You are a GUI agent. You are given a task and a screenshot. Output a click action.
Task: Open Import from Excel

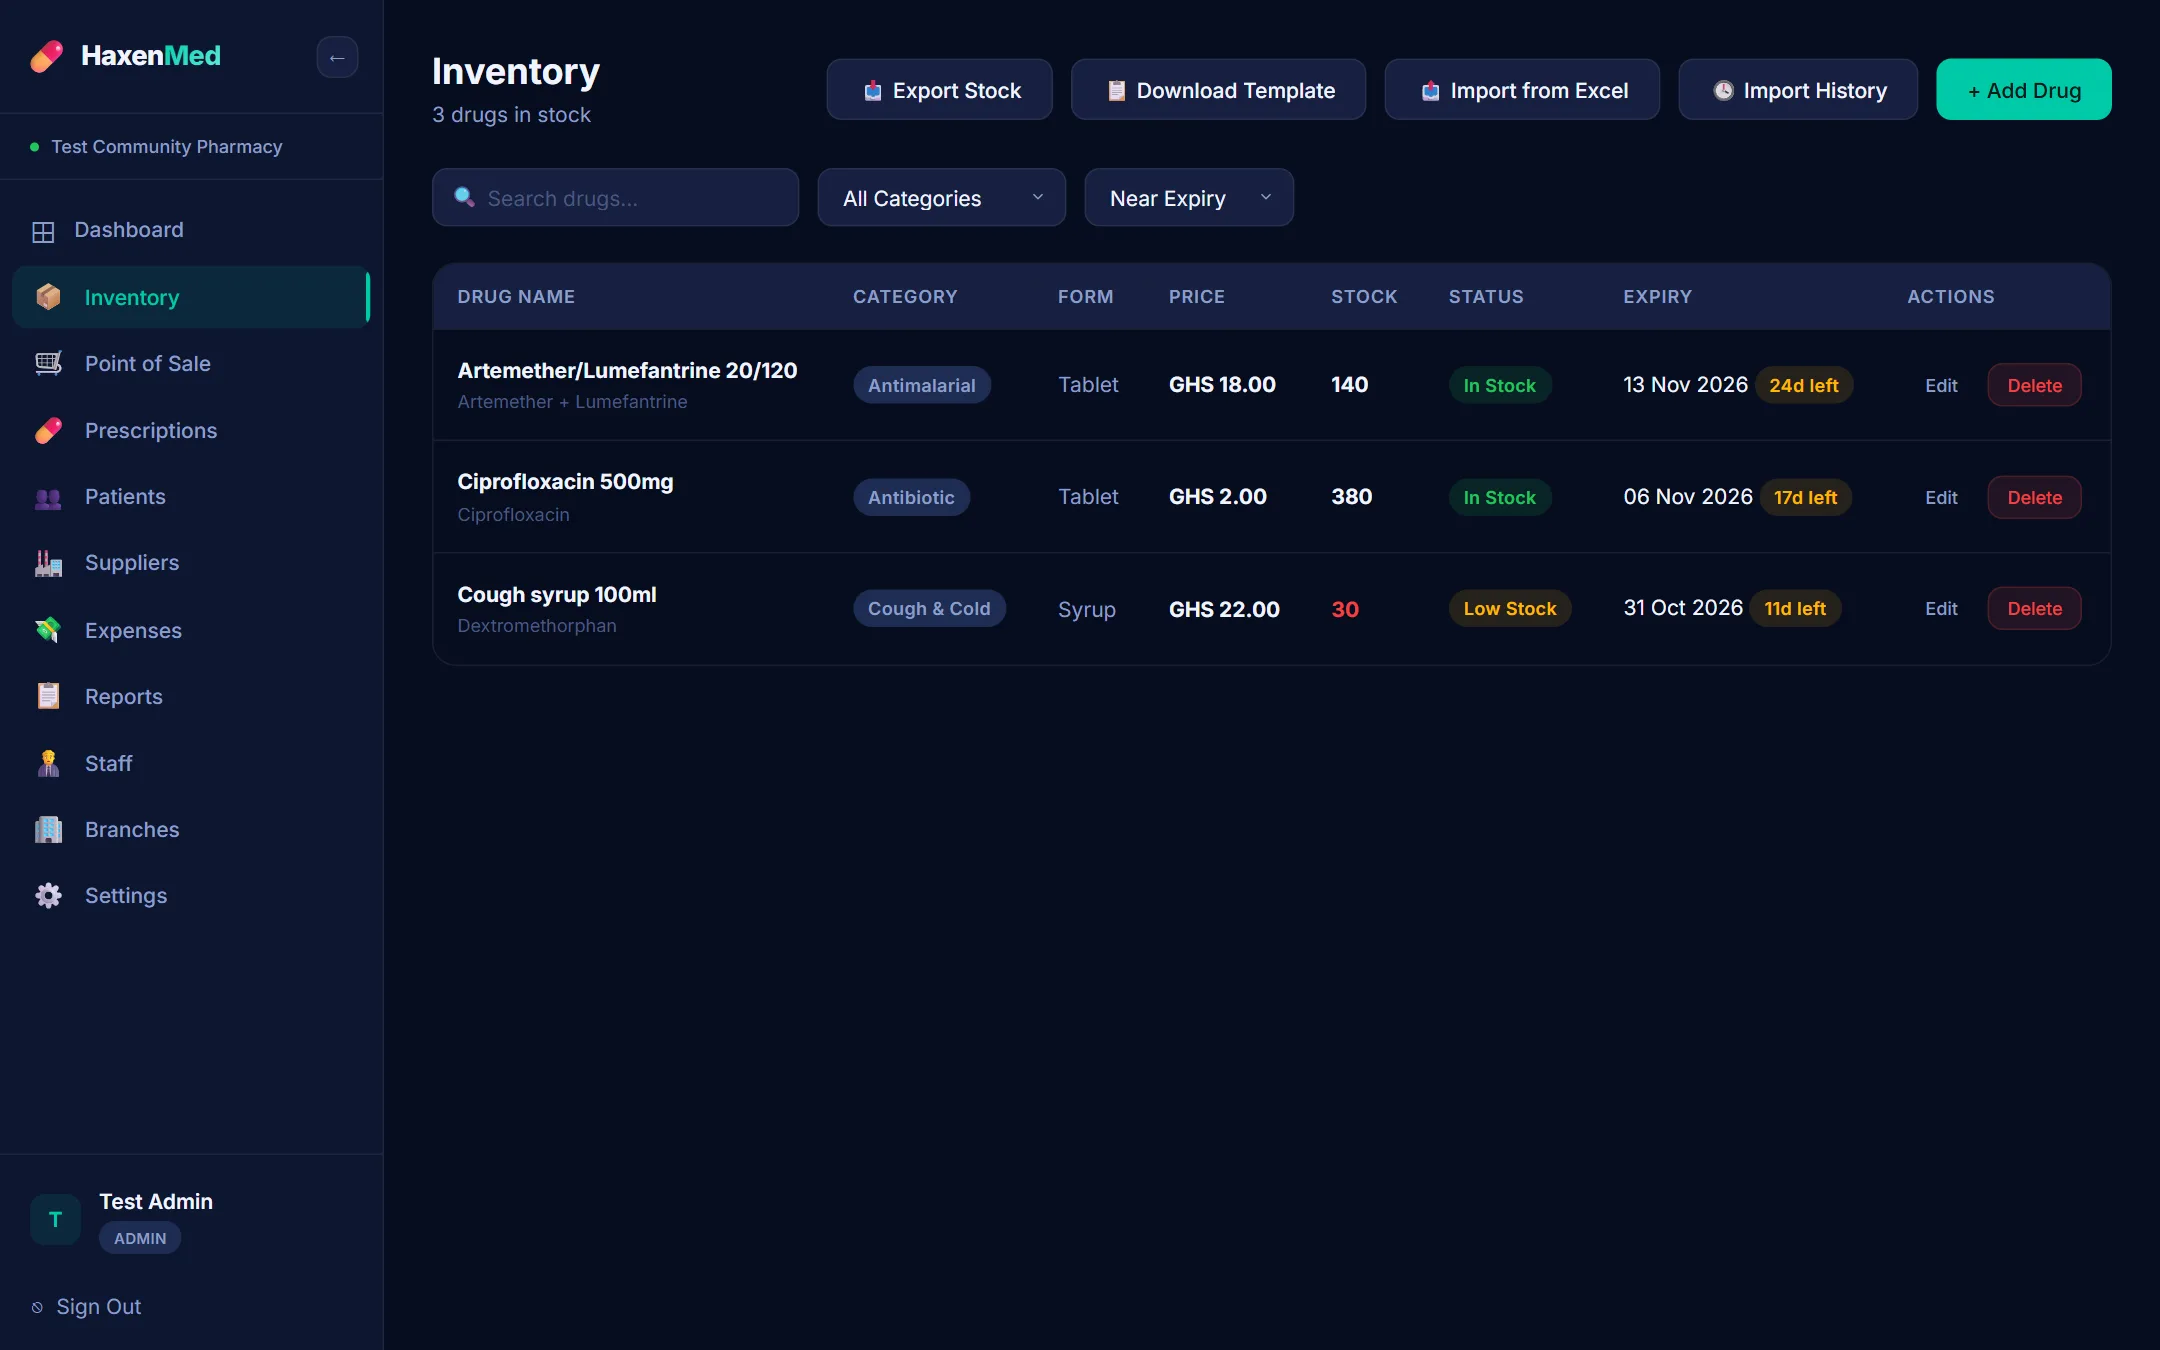click(1522, 90)
